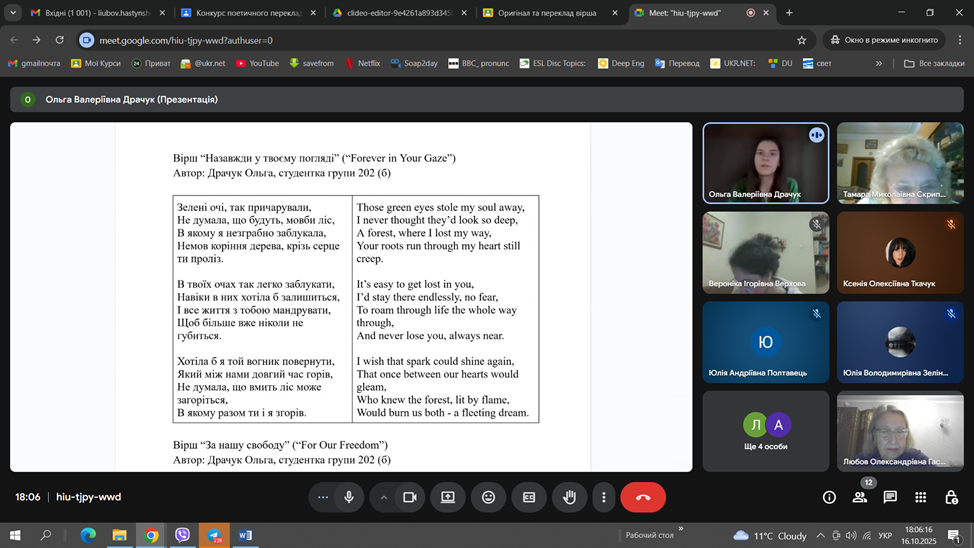
Task: Show the participants people list
Action: 859,497
